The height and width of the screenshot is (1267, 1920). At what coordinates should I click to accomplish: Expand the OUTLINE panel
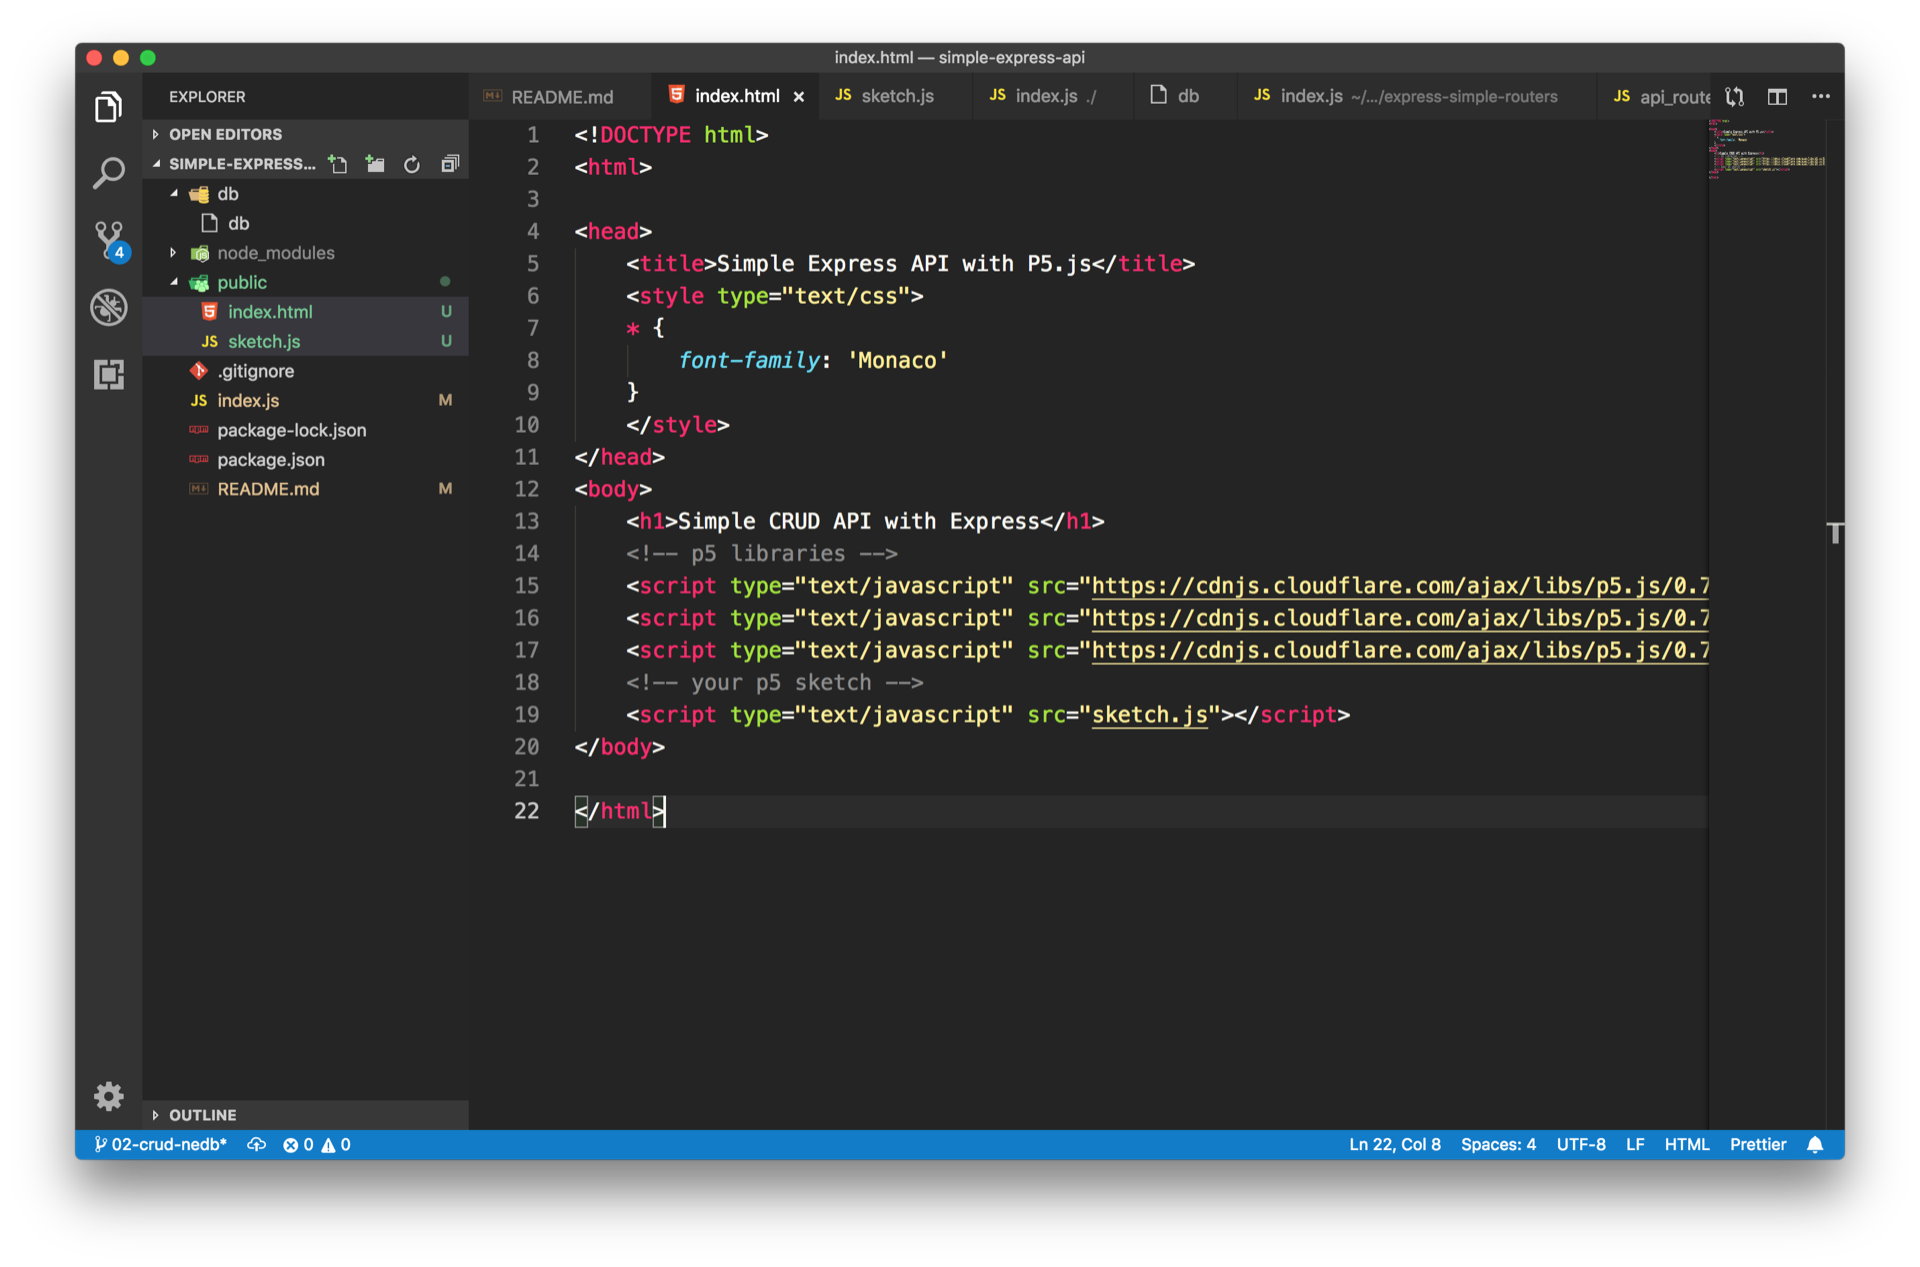pyautogui.click(x=202, y=1115)
